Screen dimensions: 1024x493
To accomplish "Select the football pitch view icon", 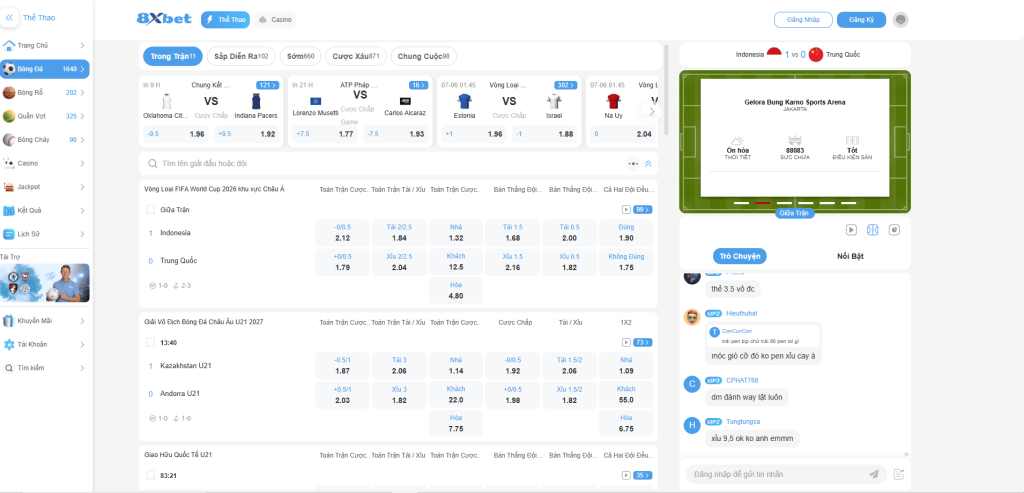I will click(x=872, y=229).
